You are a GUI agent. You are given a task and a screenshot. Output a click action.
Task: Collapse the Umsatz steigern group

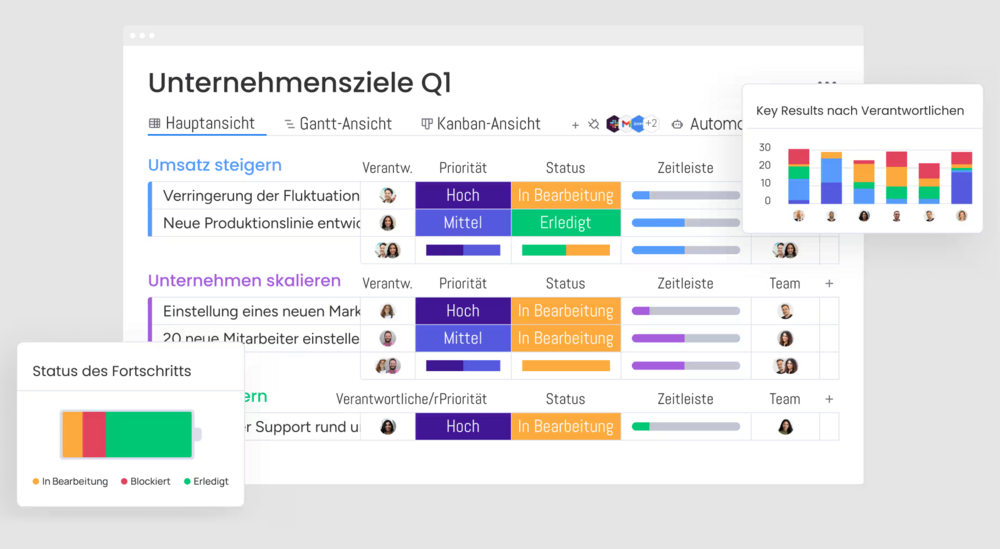click(x=214, y=166)
